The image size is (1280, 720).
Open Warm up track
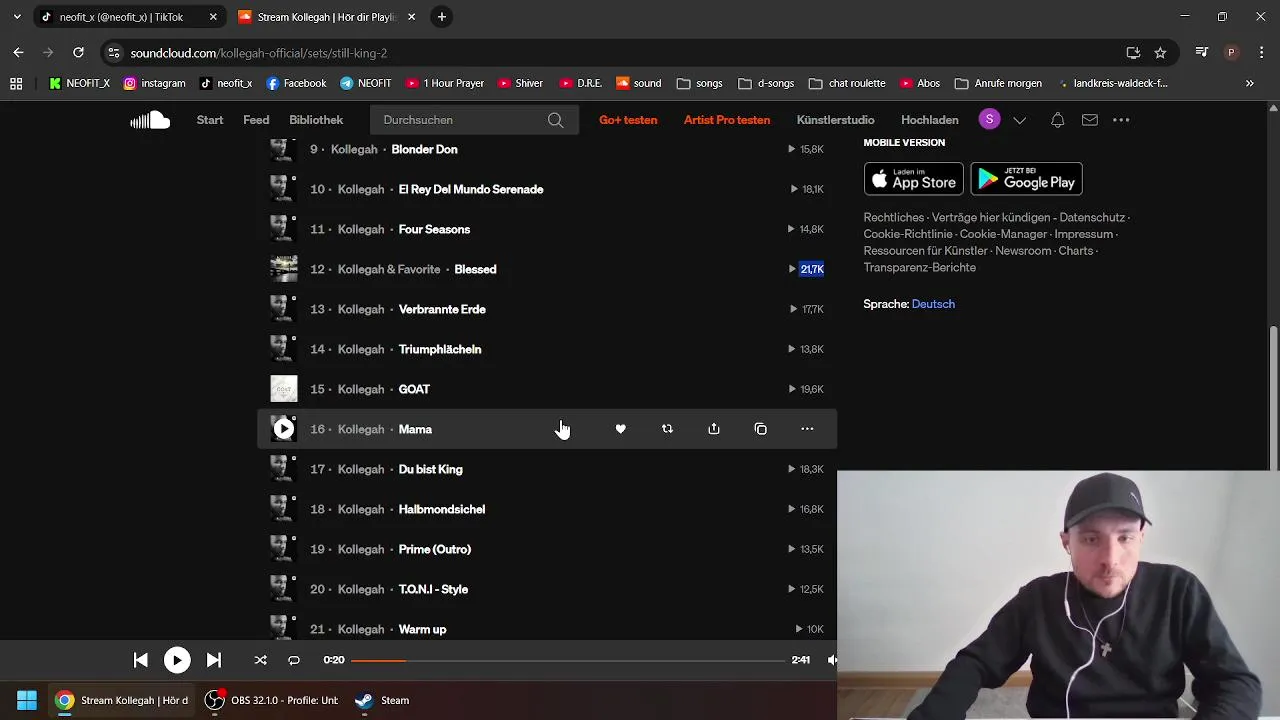pyautogui.click(x=422, y=629)
